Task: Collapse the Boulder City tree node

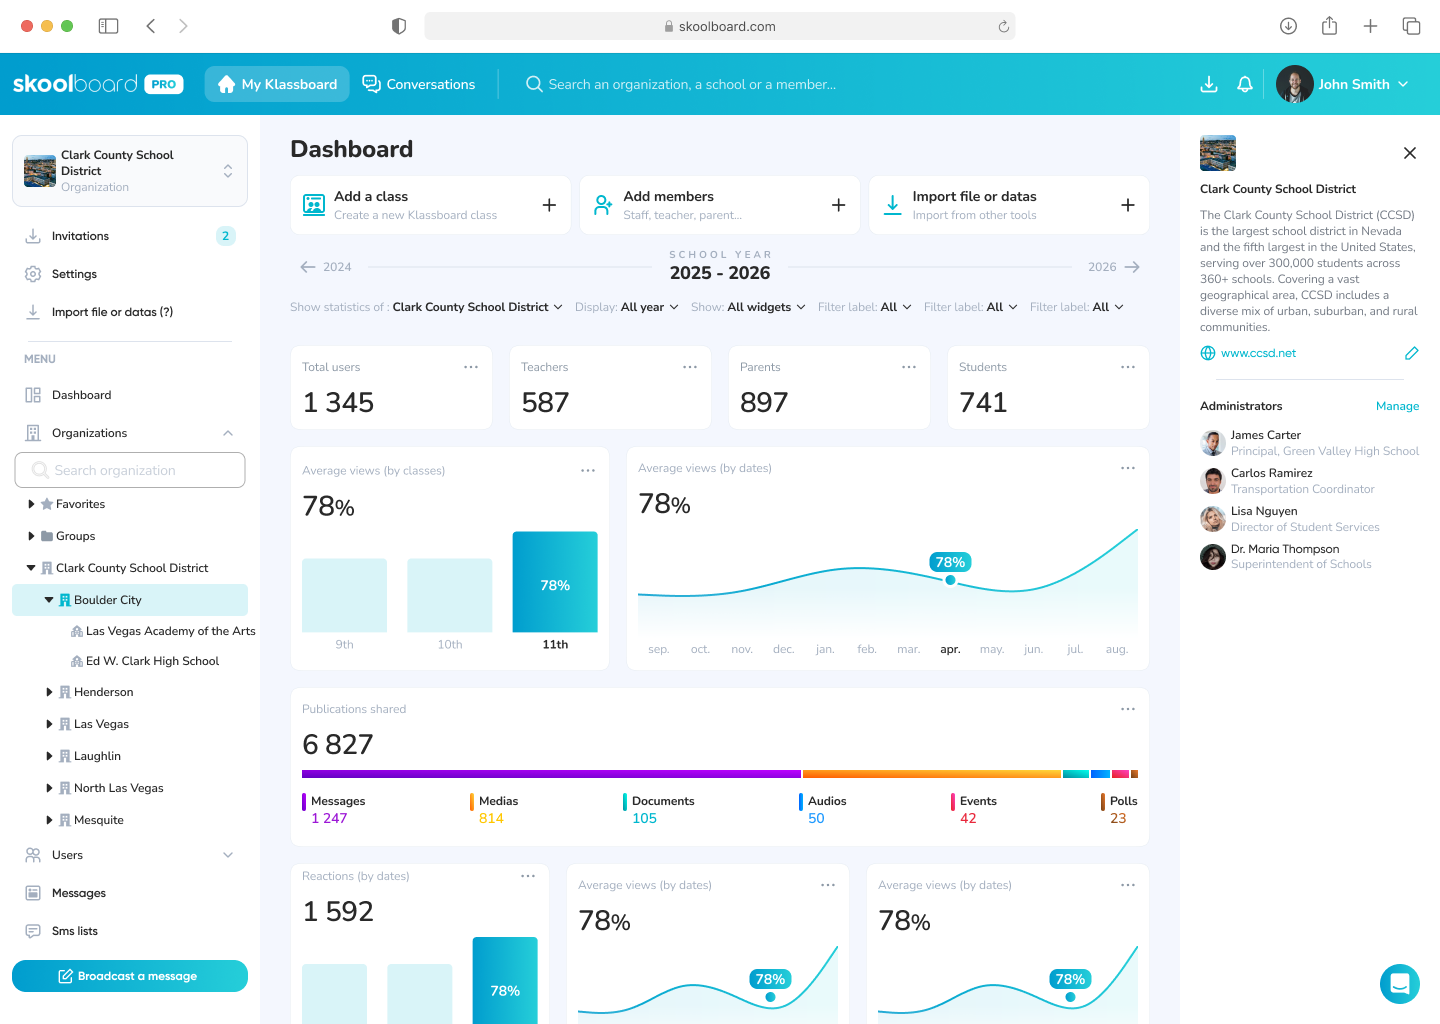Action: (x=49, y=600)
